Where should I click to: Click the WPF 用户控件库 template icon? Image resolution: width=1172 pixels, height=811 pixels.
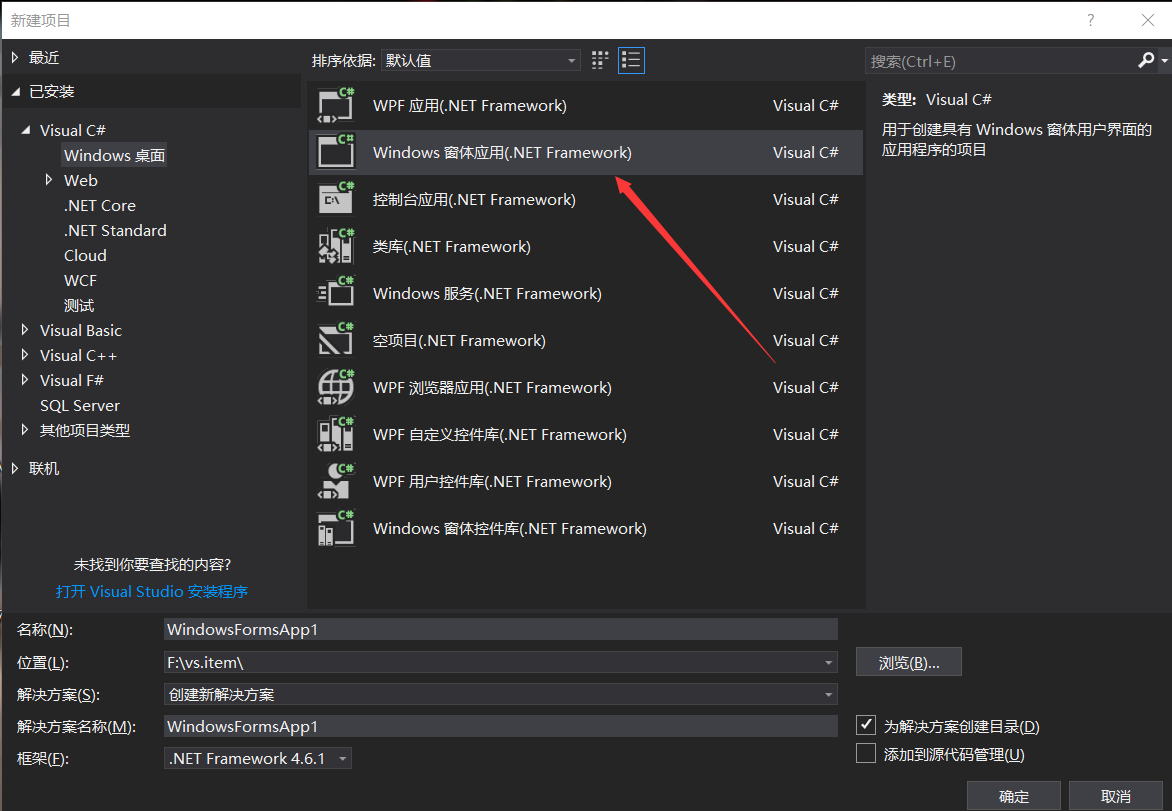pos(336,482)
